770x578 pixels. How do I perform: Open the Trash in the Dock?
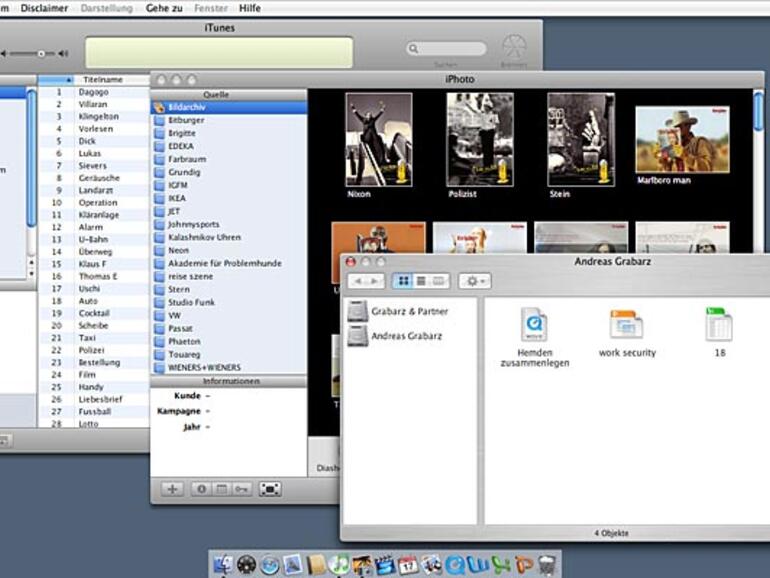pyautogui.click(x=546, y=565)
